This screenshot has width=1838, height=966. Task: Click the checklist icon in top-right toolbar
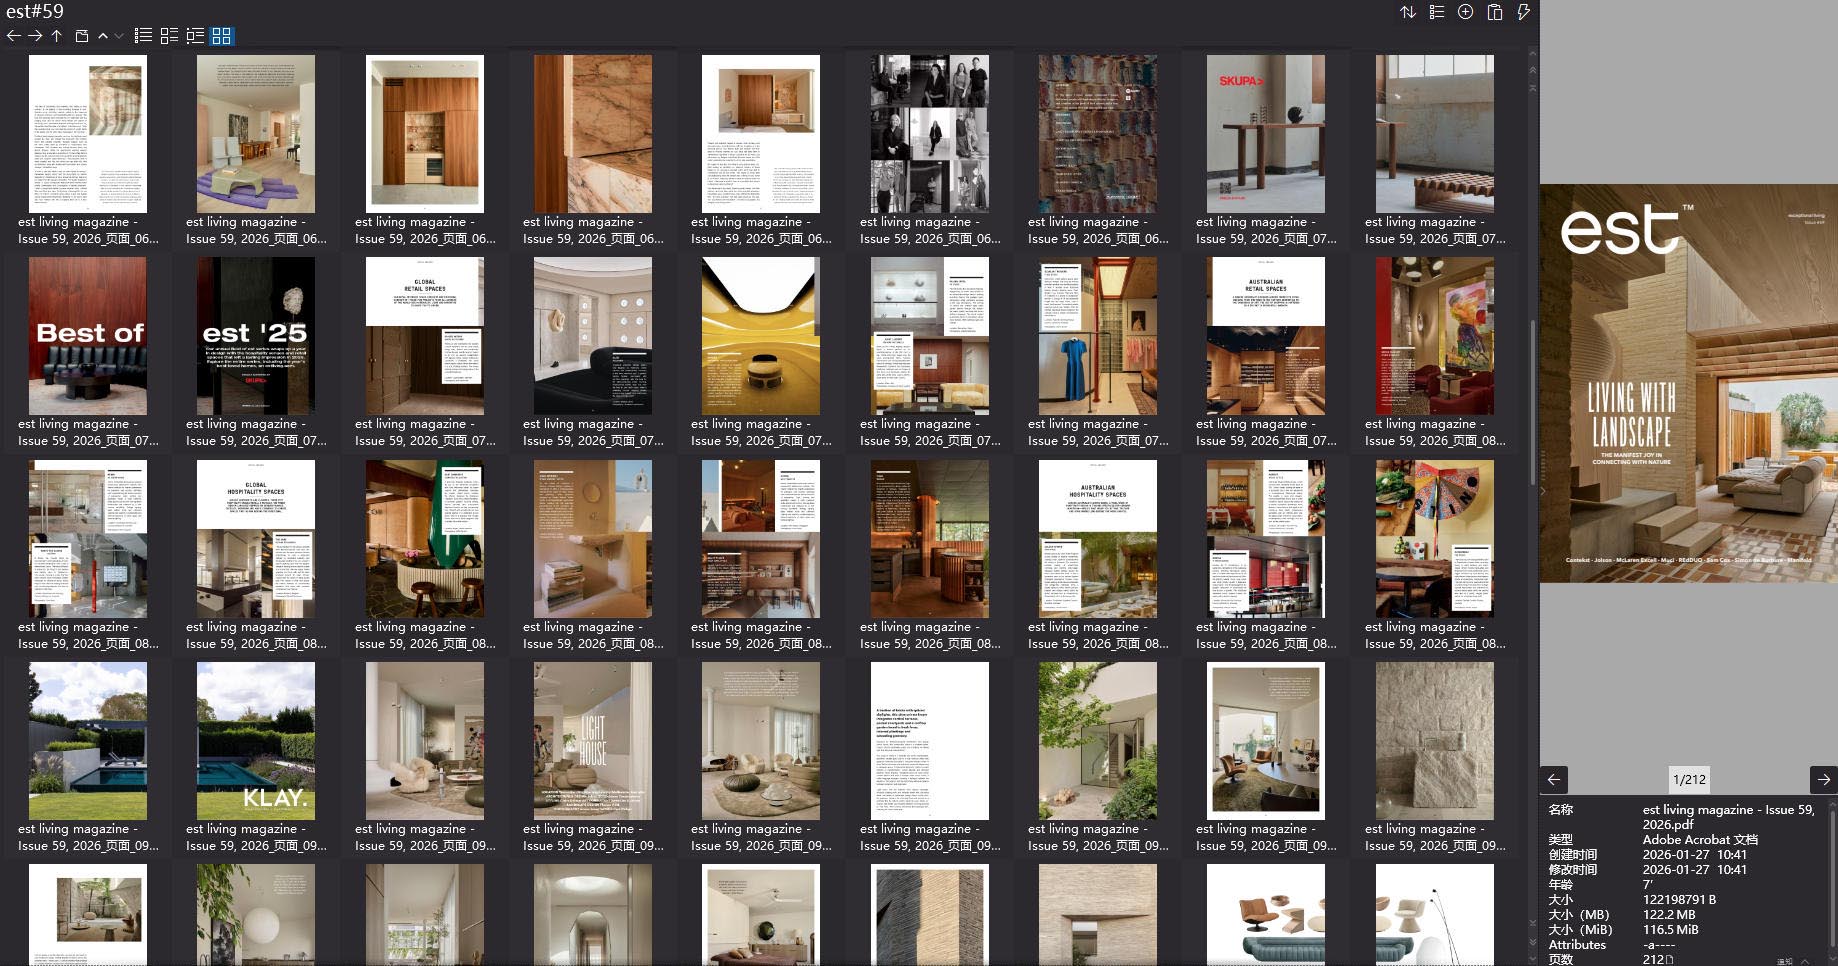coord(1437,12)
